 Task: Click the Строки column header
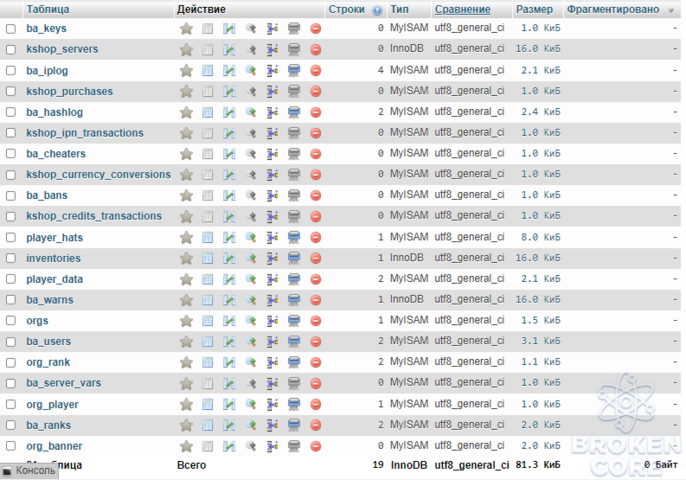[346, 9]
